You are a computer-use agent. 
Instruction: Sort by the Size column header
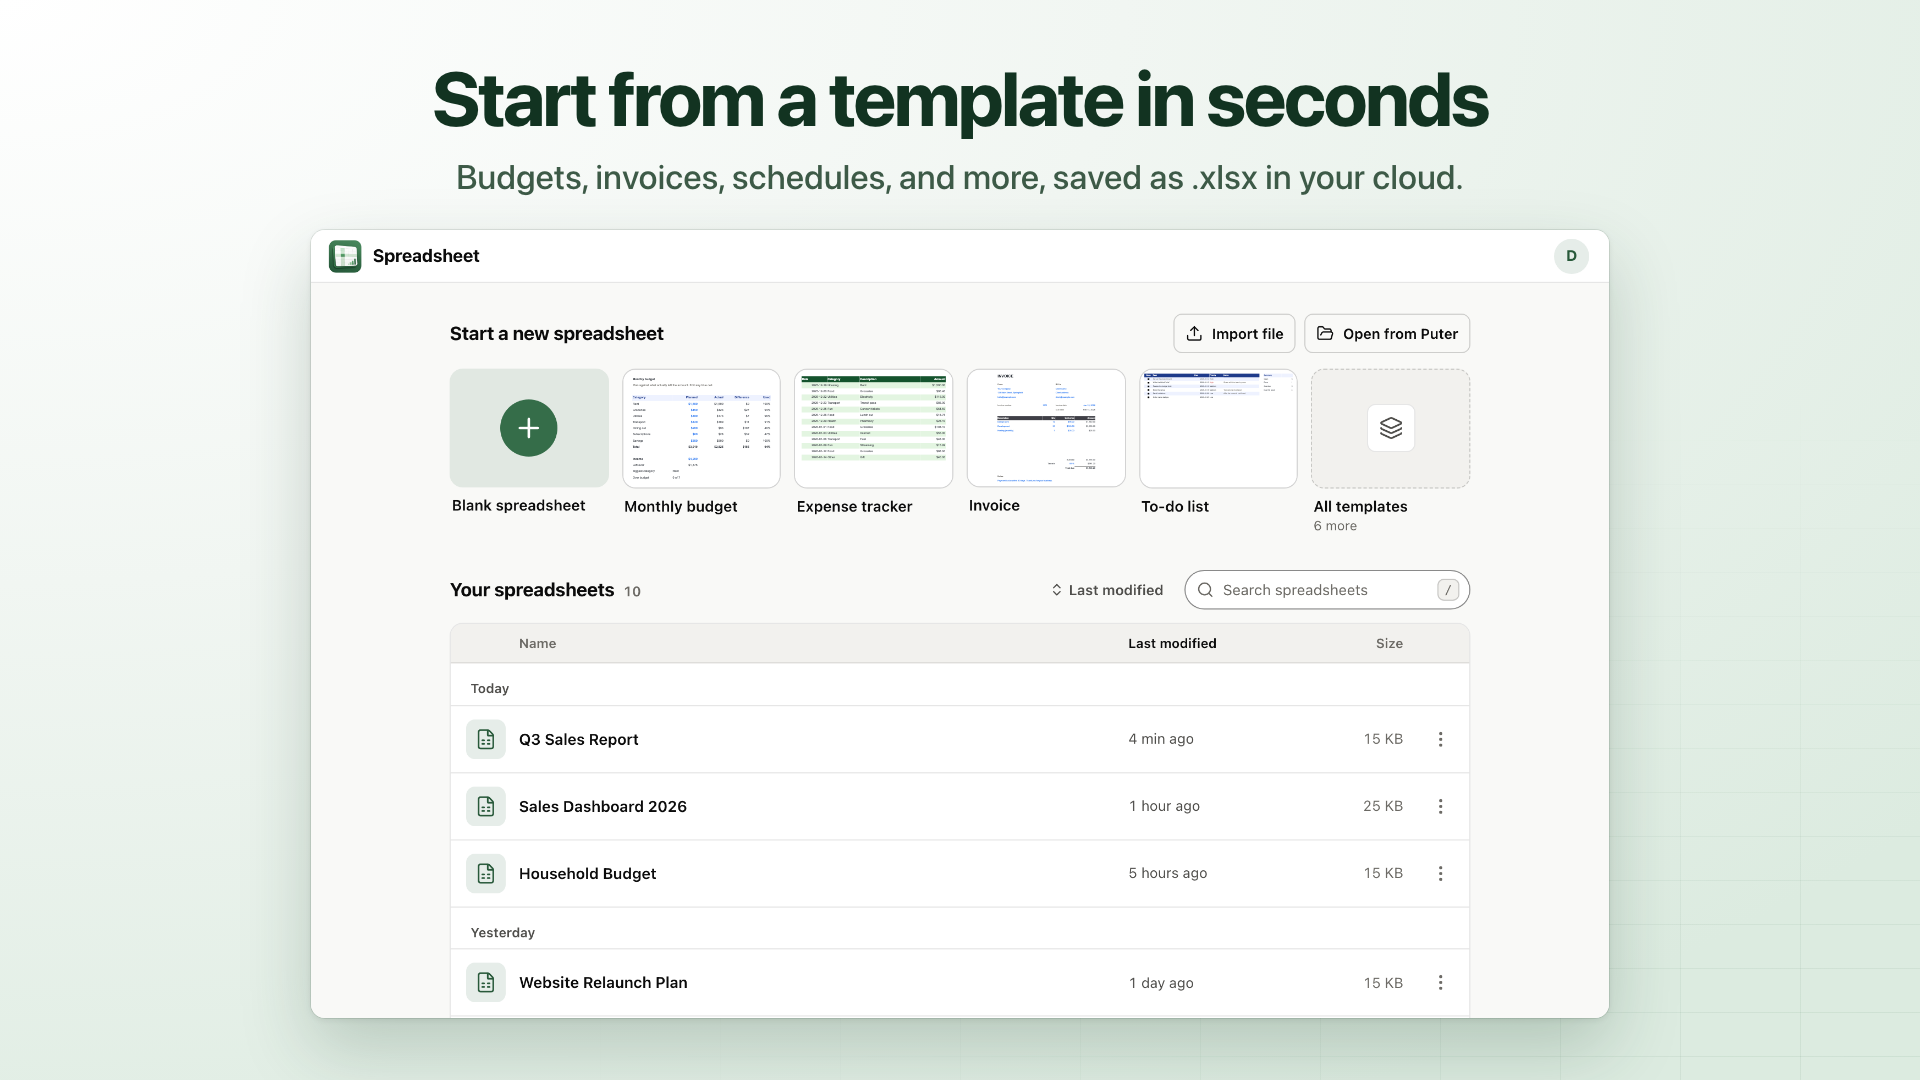pyautogui.click(x=1389, y=643)
